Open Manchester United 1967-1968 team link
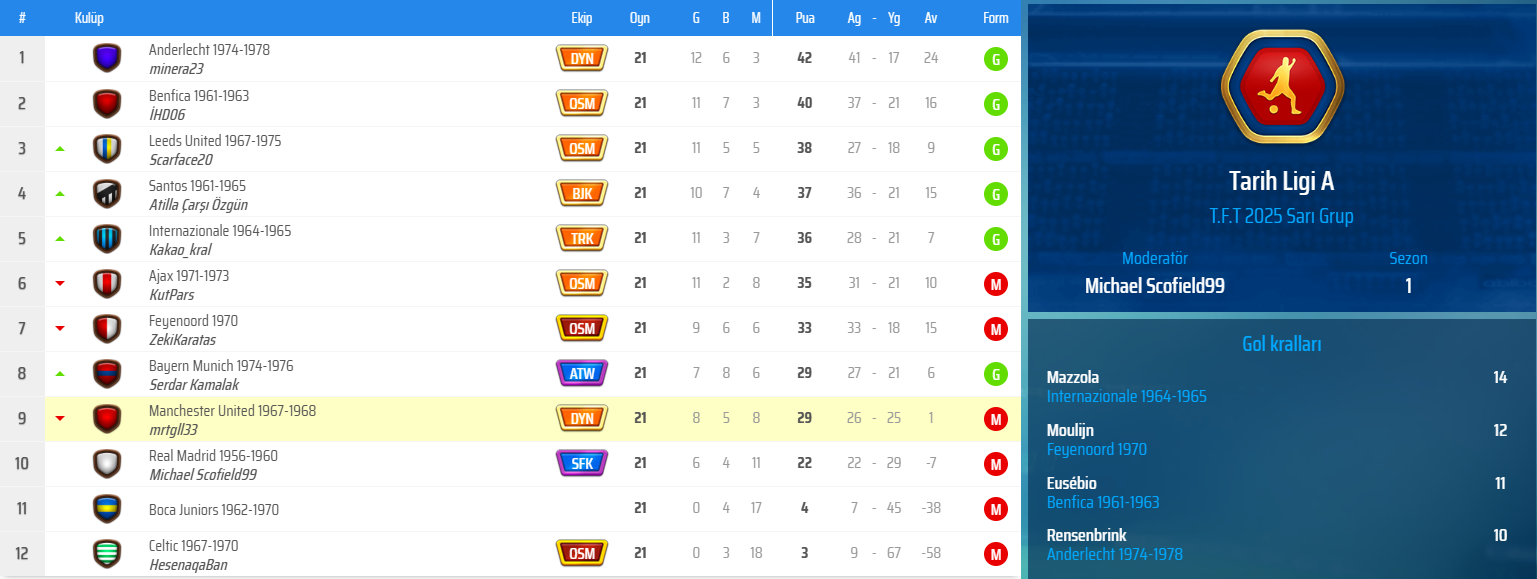The width and height of the screenshot is (1537, 579). point(232,411)
